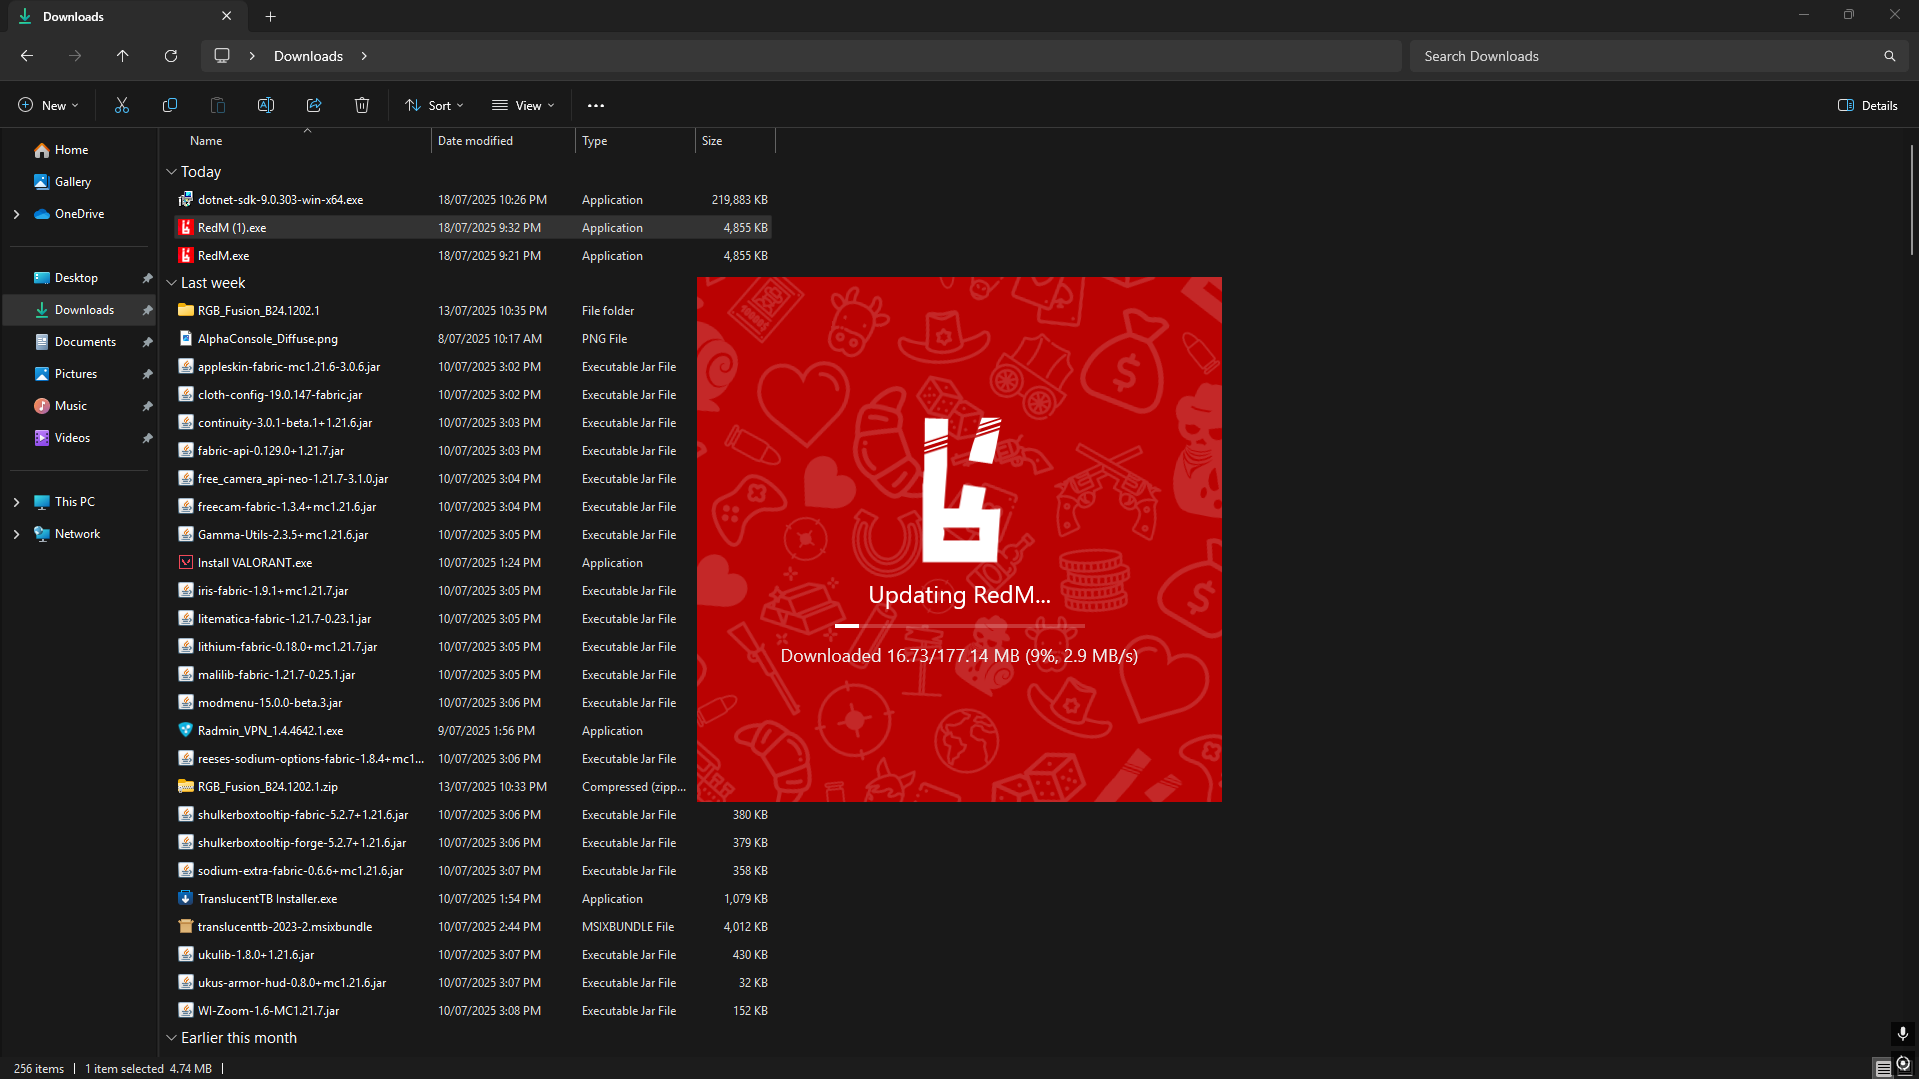
Task: Unpin Documents using its pin icon
Action: coord(147,342)
